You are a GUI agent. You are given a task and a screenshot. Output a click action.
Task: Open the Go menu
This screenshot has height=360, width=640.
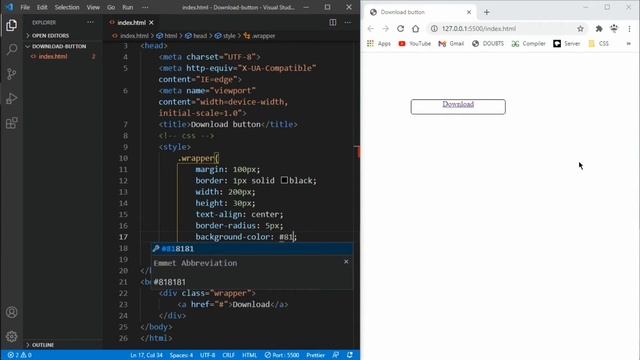[x=111, y=7]
